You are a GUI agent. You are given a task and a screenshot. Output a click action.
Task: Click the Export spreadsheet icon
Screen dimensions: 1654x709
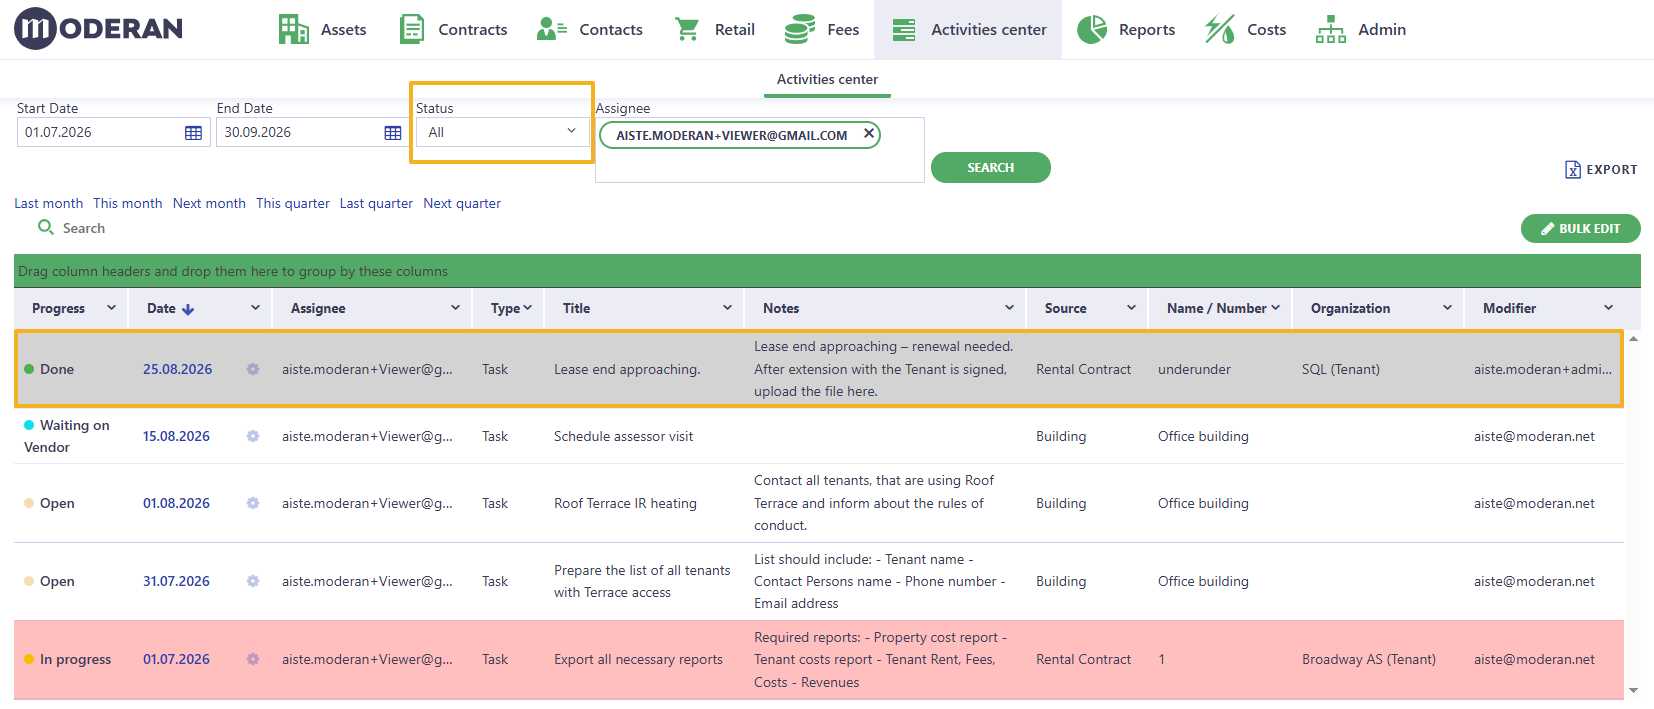[1573, 170]
